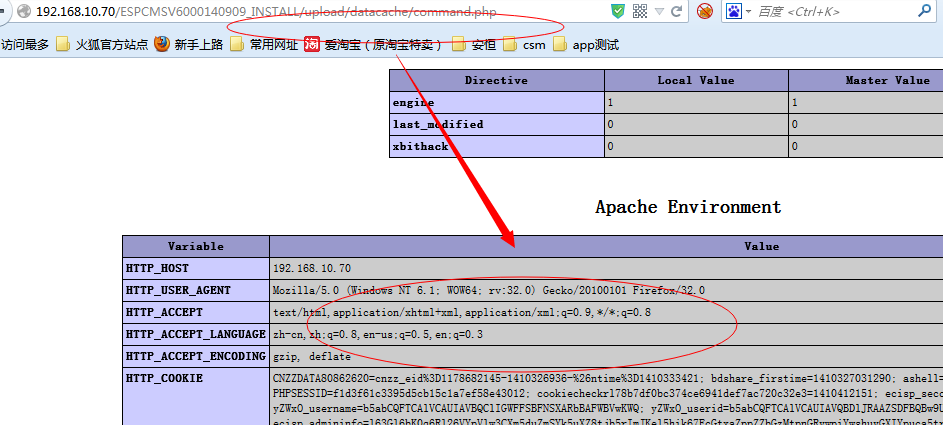The image size is (943, 425).
Task: Click the red 淘 Taobao icon
Action: coord(312,44)
